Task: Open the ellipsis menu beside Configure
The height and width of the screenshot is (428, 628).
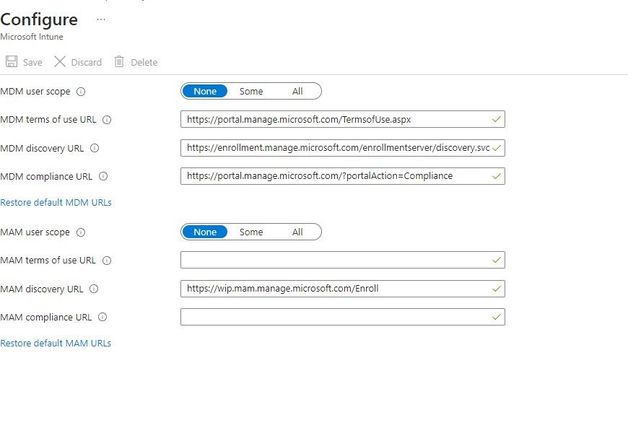Action: (x=101, y=19)
